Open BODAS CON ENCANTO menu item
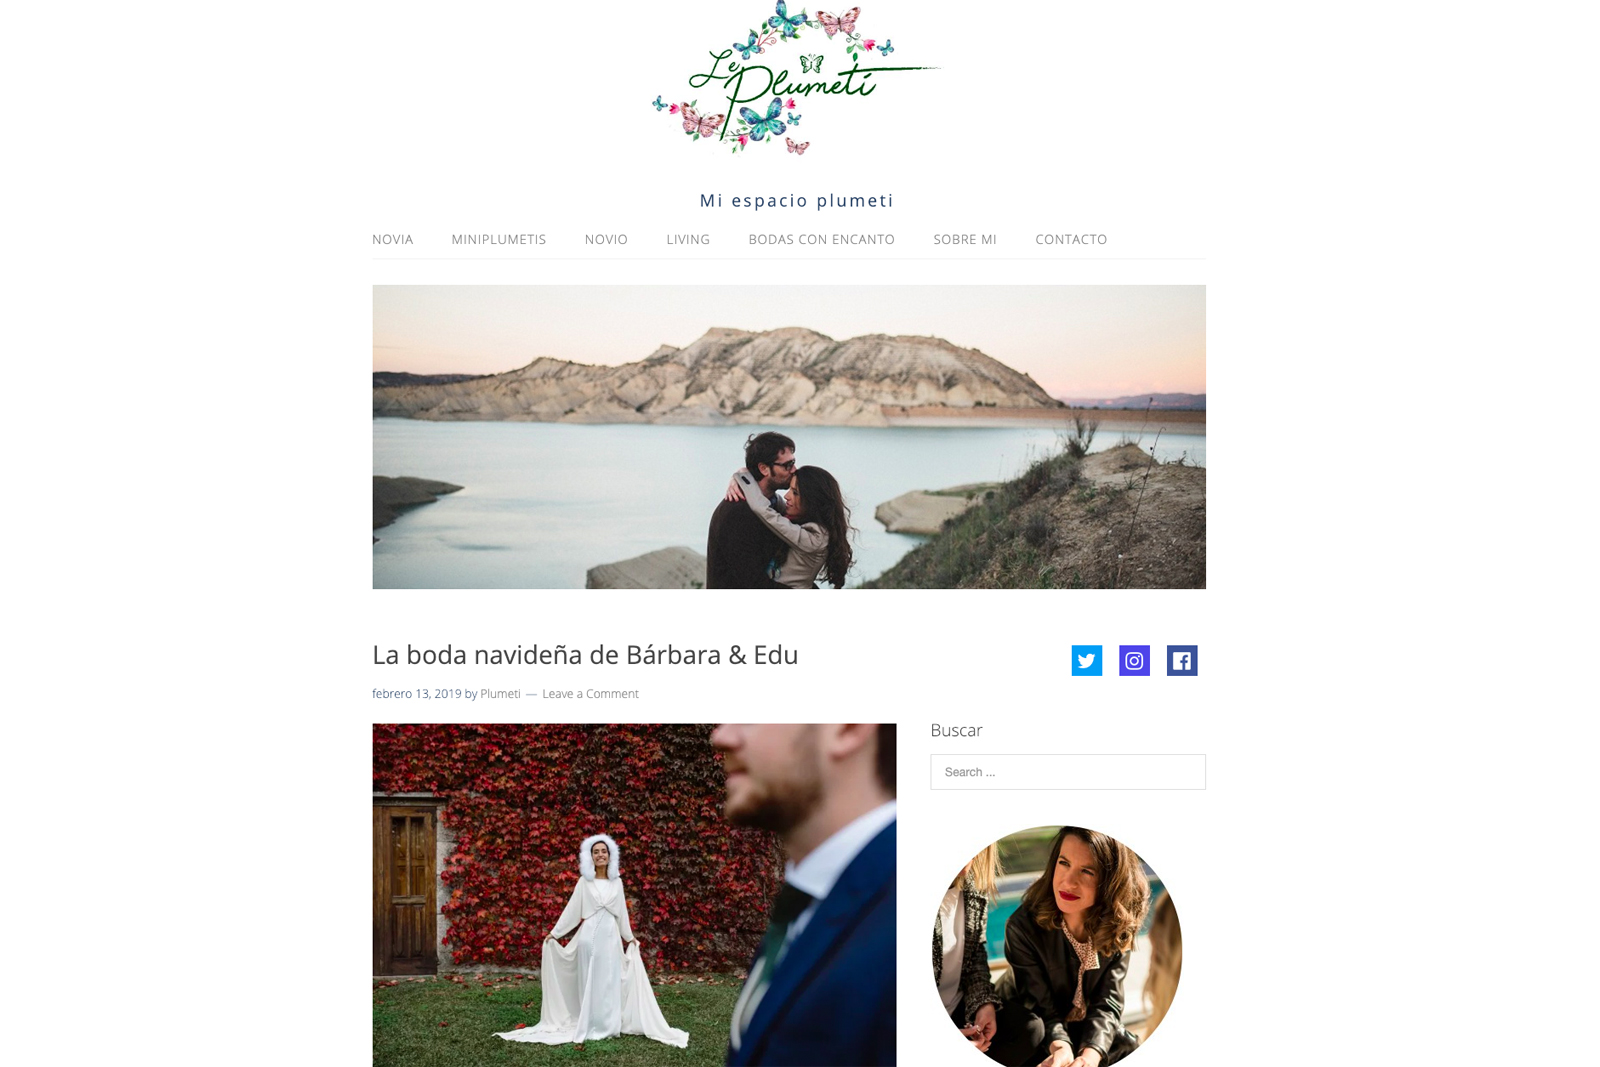This screenshot has width=1600, height=1067. coord(821,239)
